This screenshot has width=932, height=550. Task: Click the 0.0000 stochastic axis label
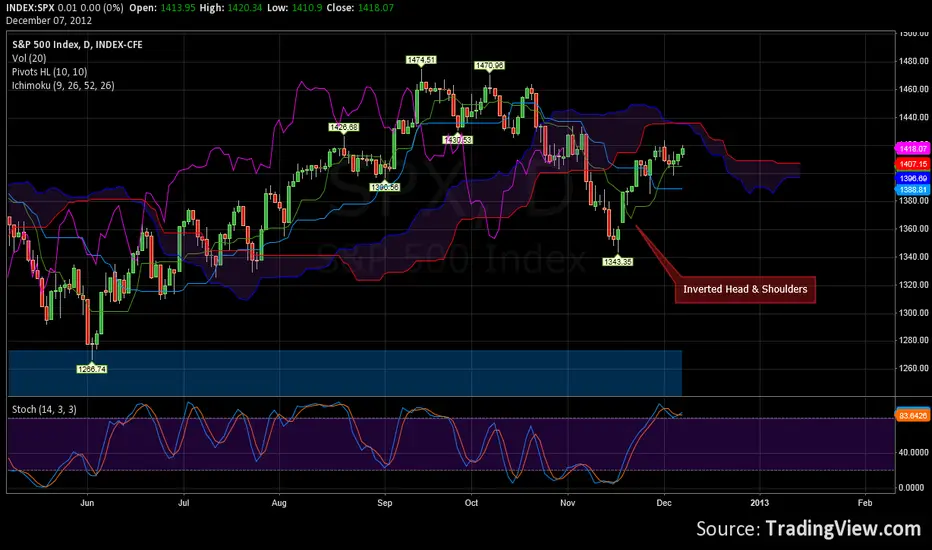coord(912,488)
